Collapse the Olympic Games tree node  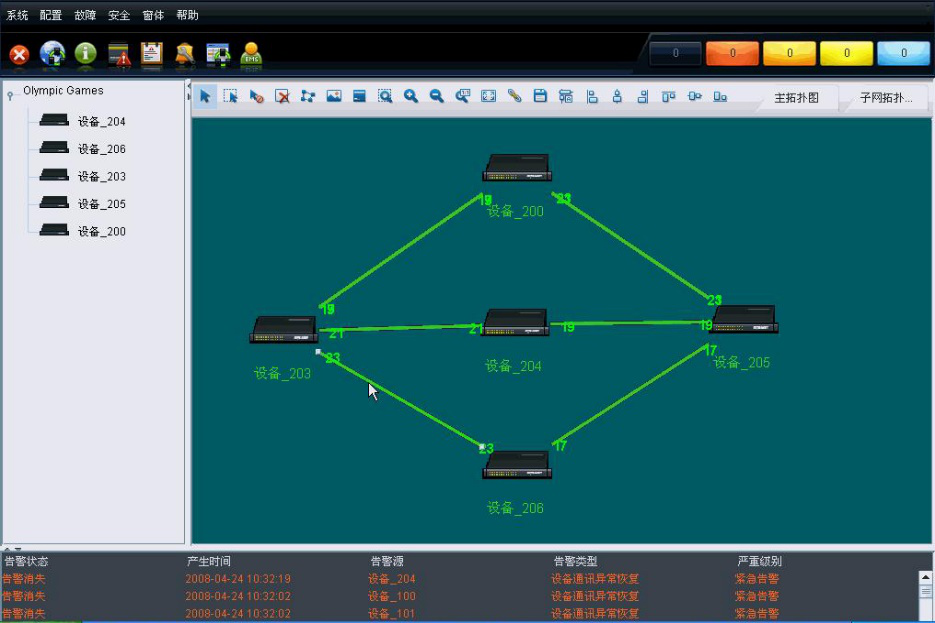coord(11,93)
